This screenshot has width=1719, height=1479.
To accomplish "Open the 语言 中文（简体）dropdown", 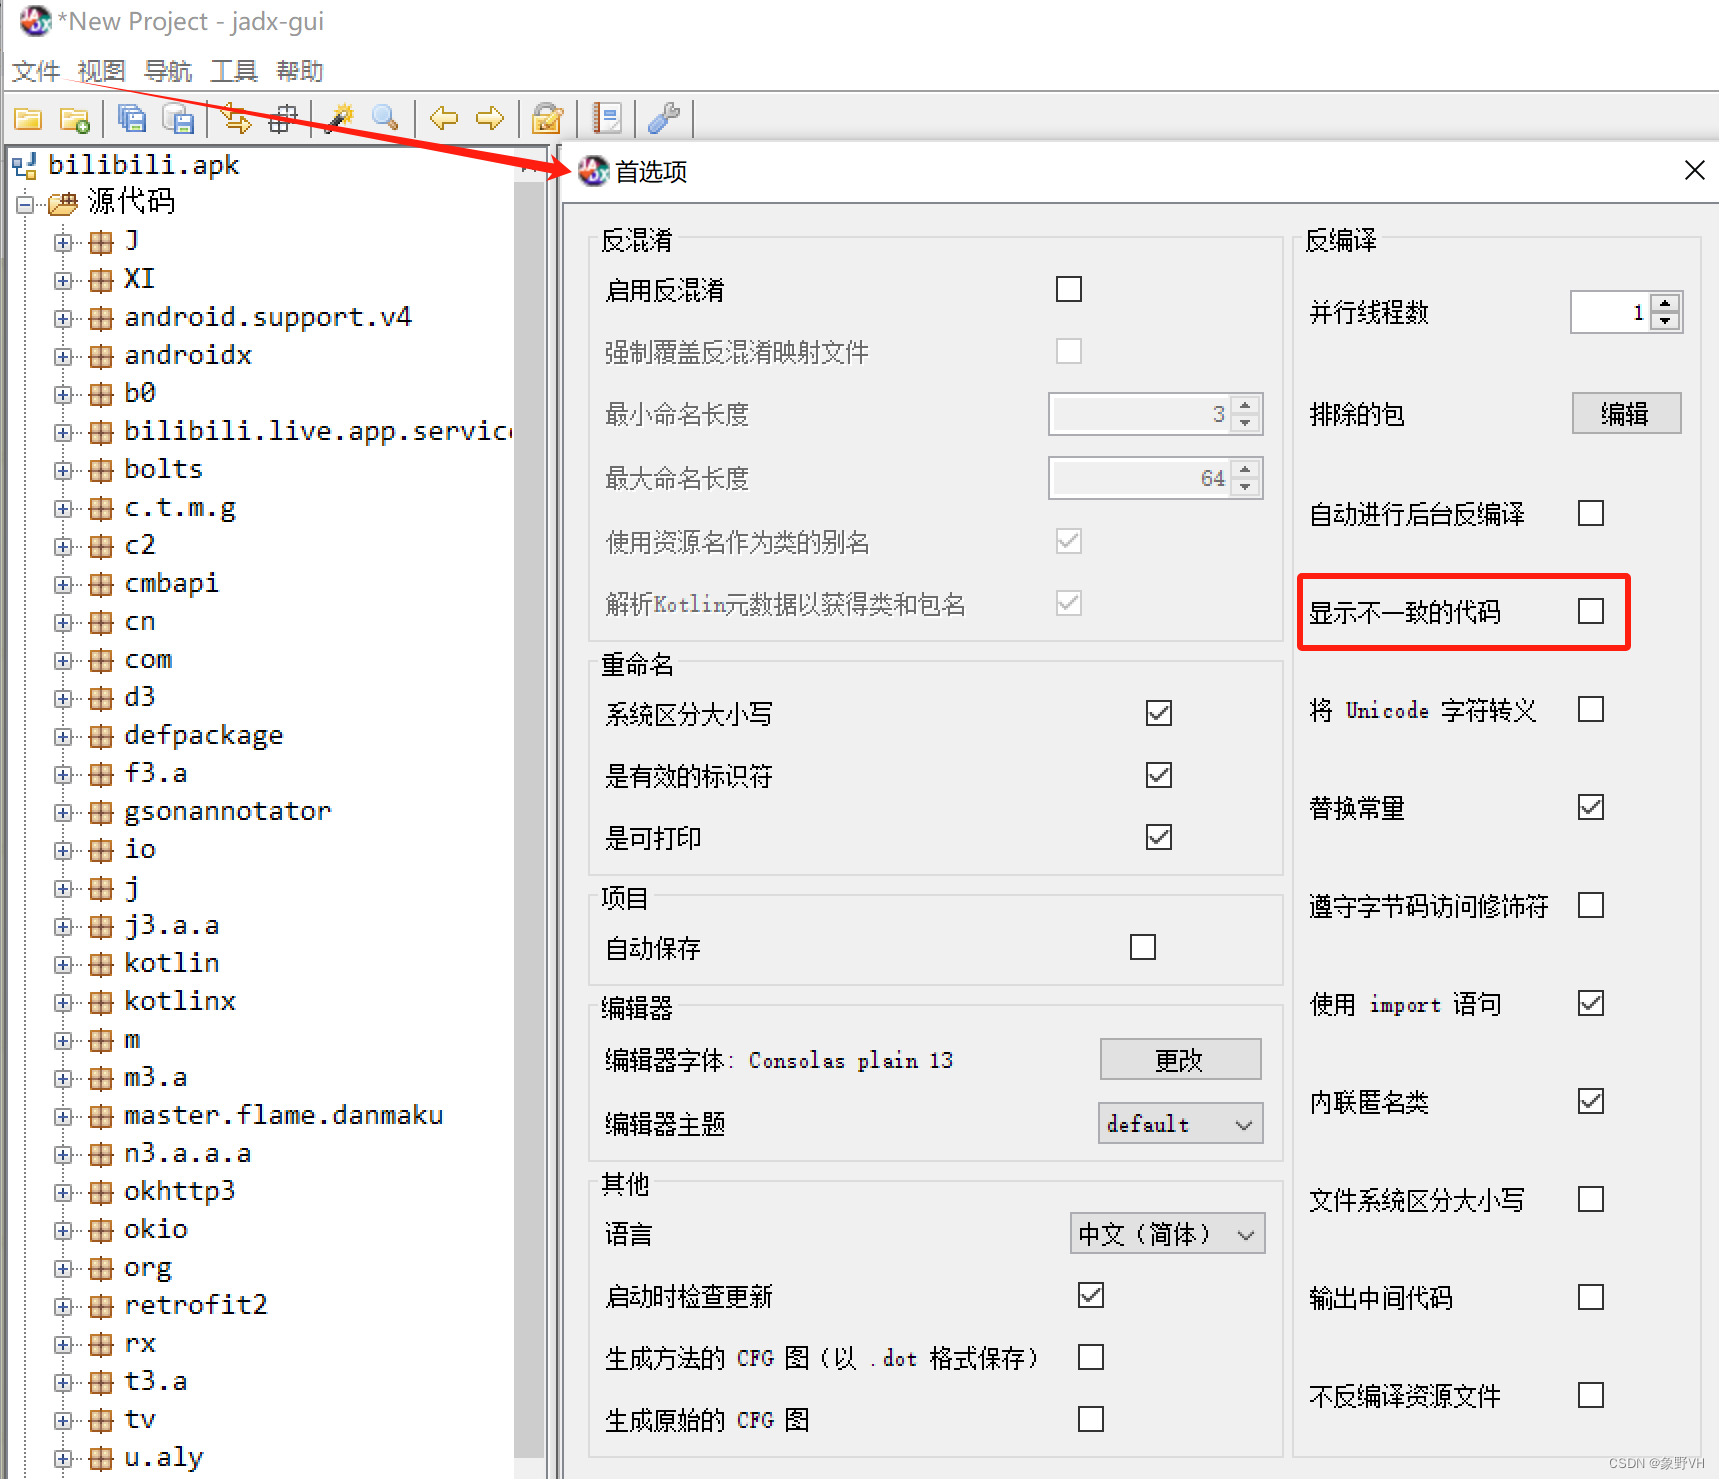I will 1167,1233.
